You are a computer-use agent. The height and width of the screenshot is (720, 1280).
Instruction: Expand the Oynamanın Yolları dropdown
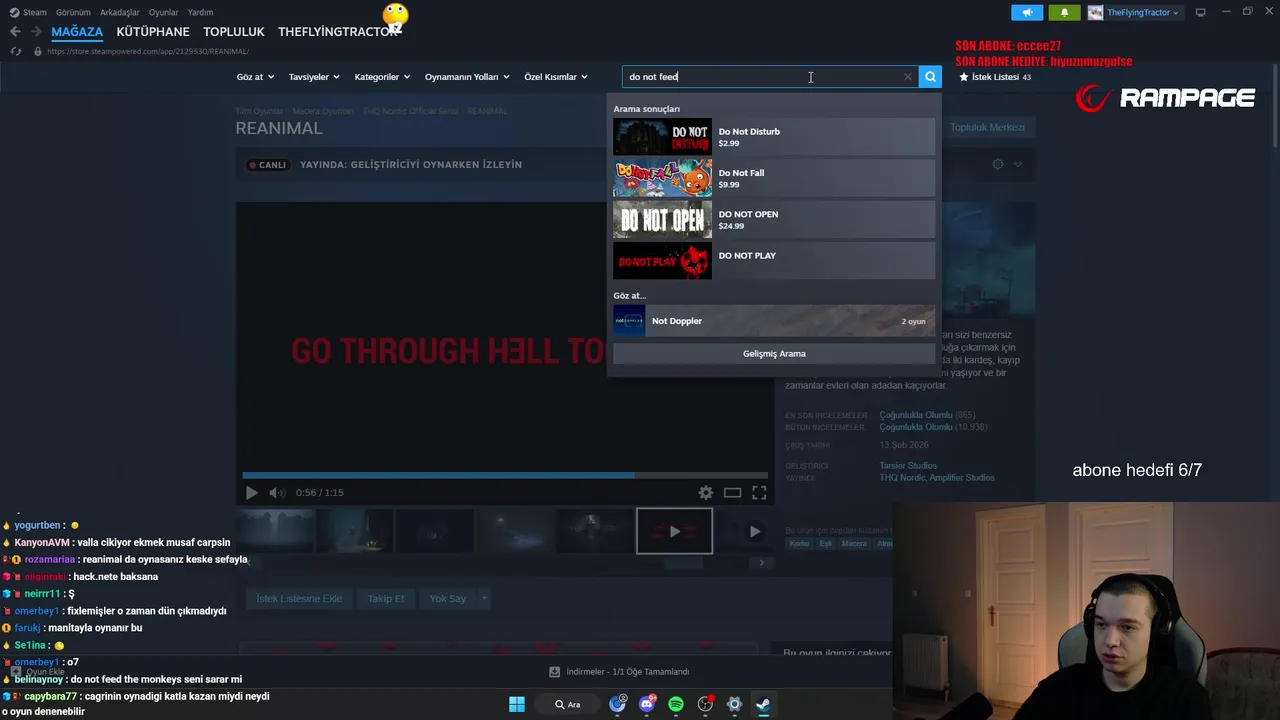[x=467, y=77]
